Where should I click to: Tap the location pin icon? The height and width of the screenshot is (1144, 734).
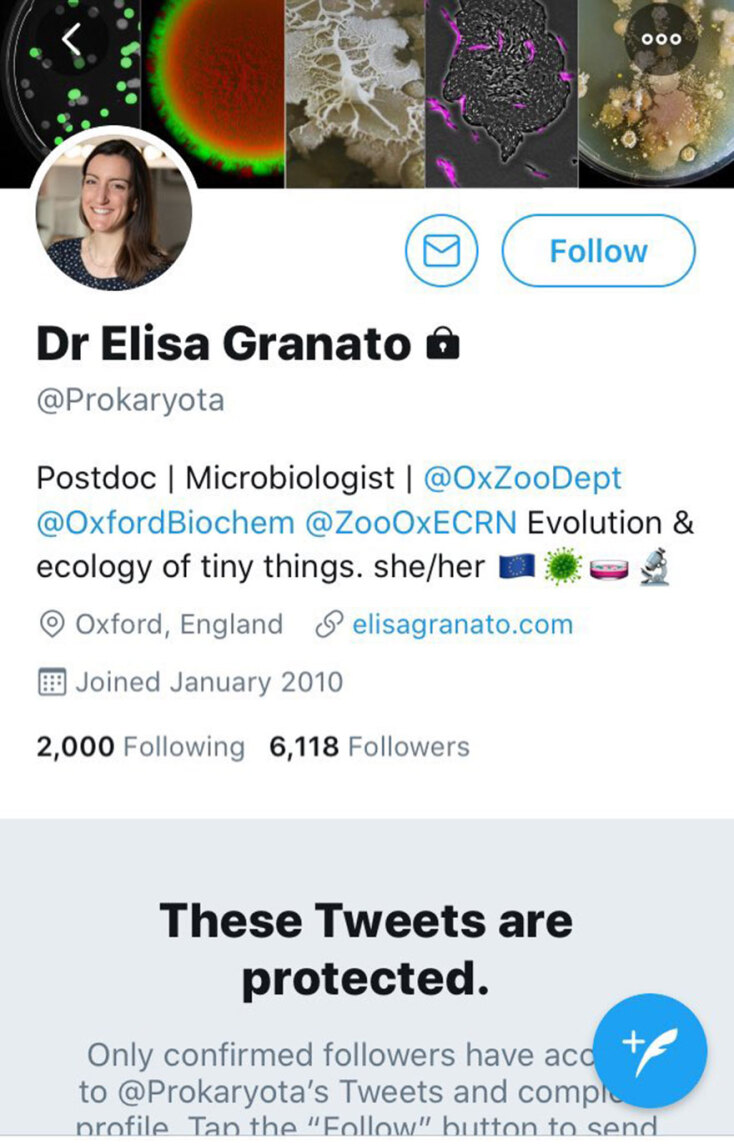(50, 625)
